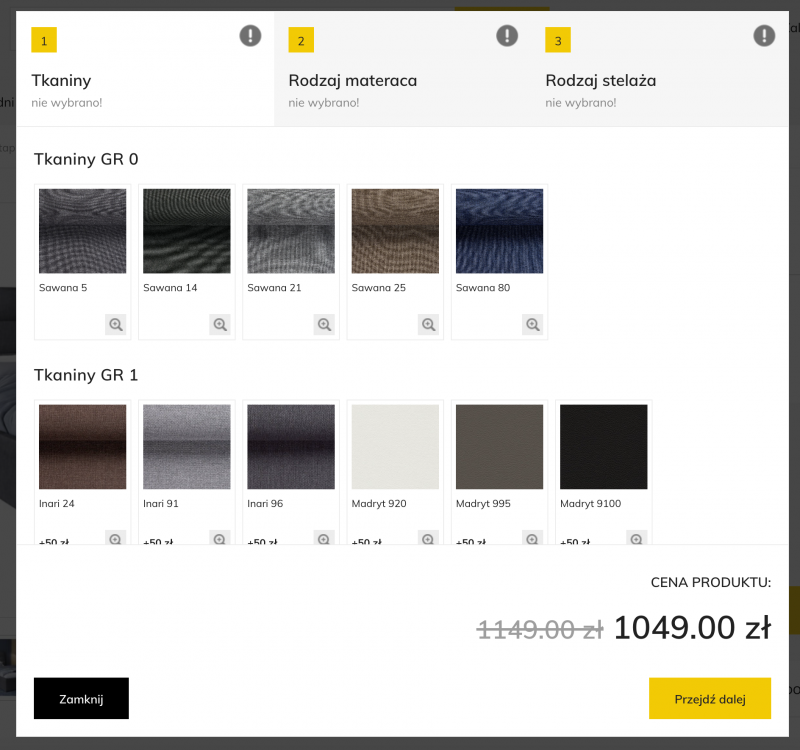This screenshot has height=750, width=800.
Task: Click the 'Inari 96' fabric name
Action: pyautogui.click(x=265, y=504)
